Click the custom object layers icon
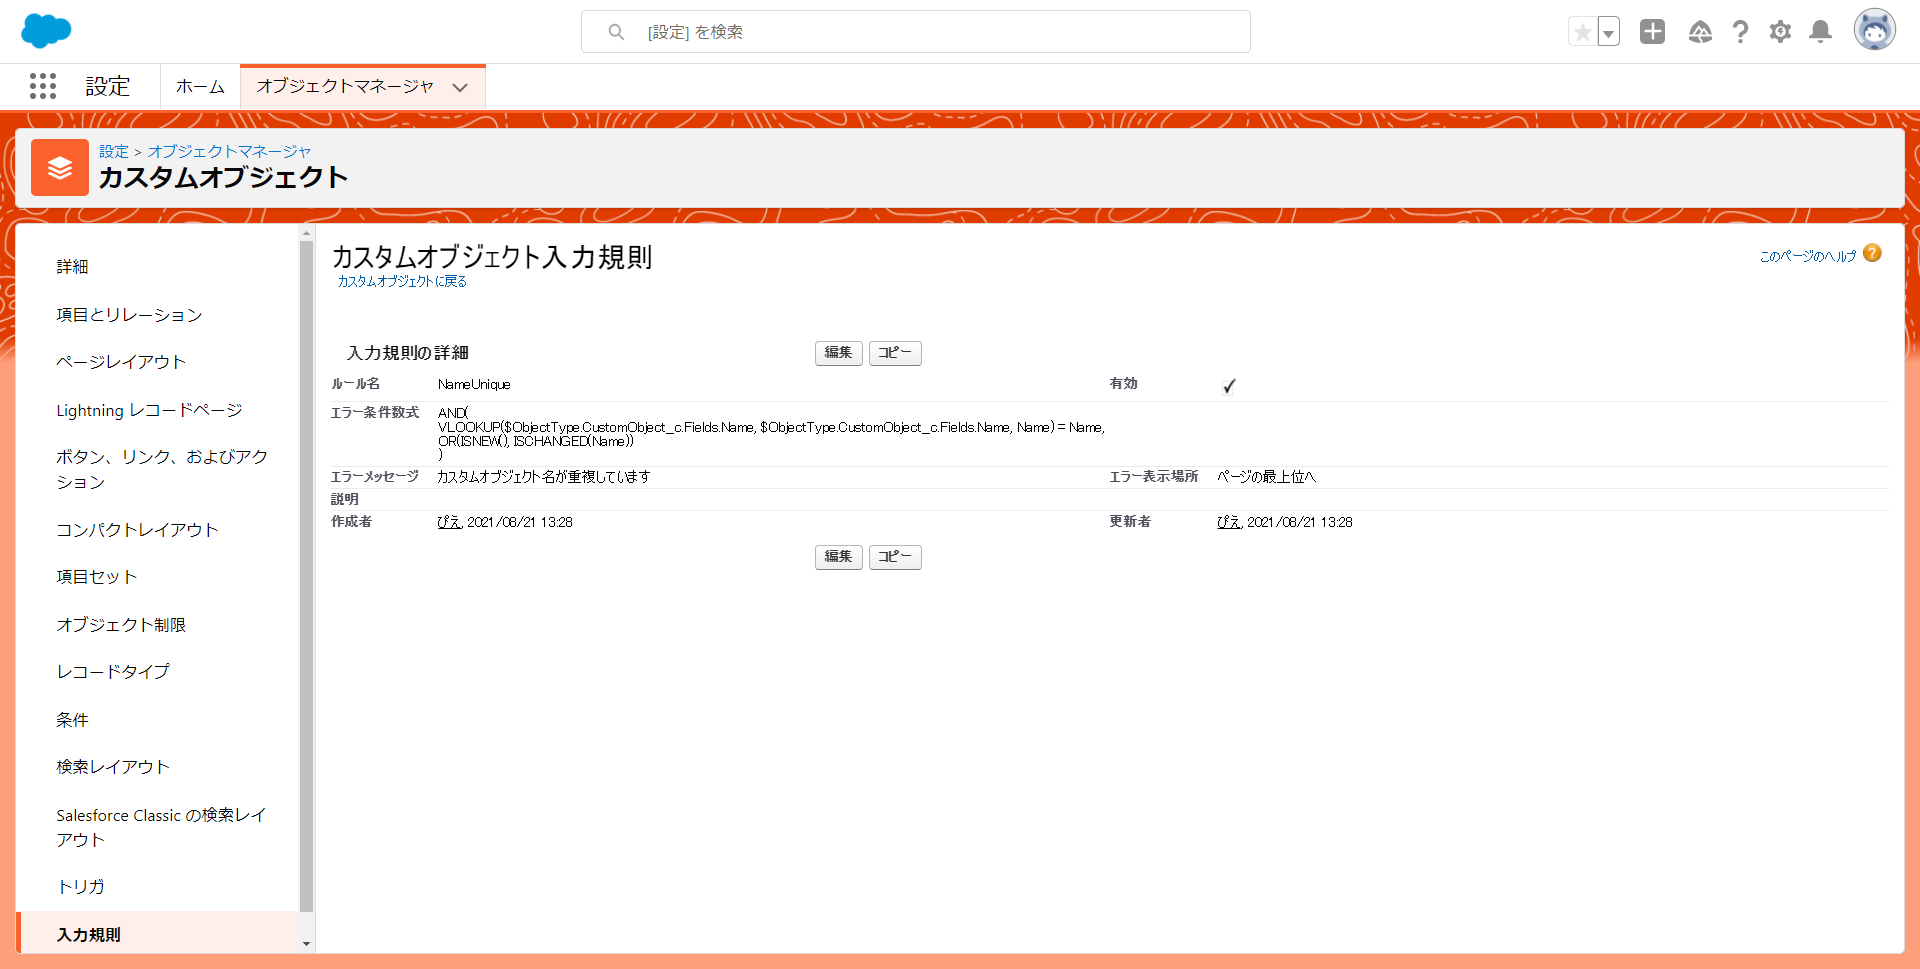The height and width of the screenshot is (969, 1920). (60, 167)
